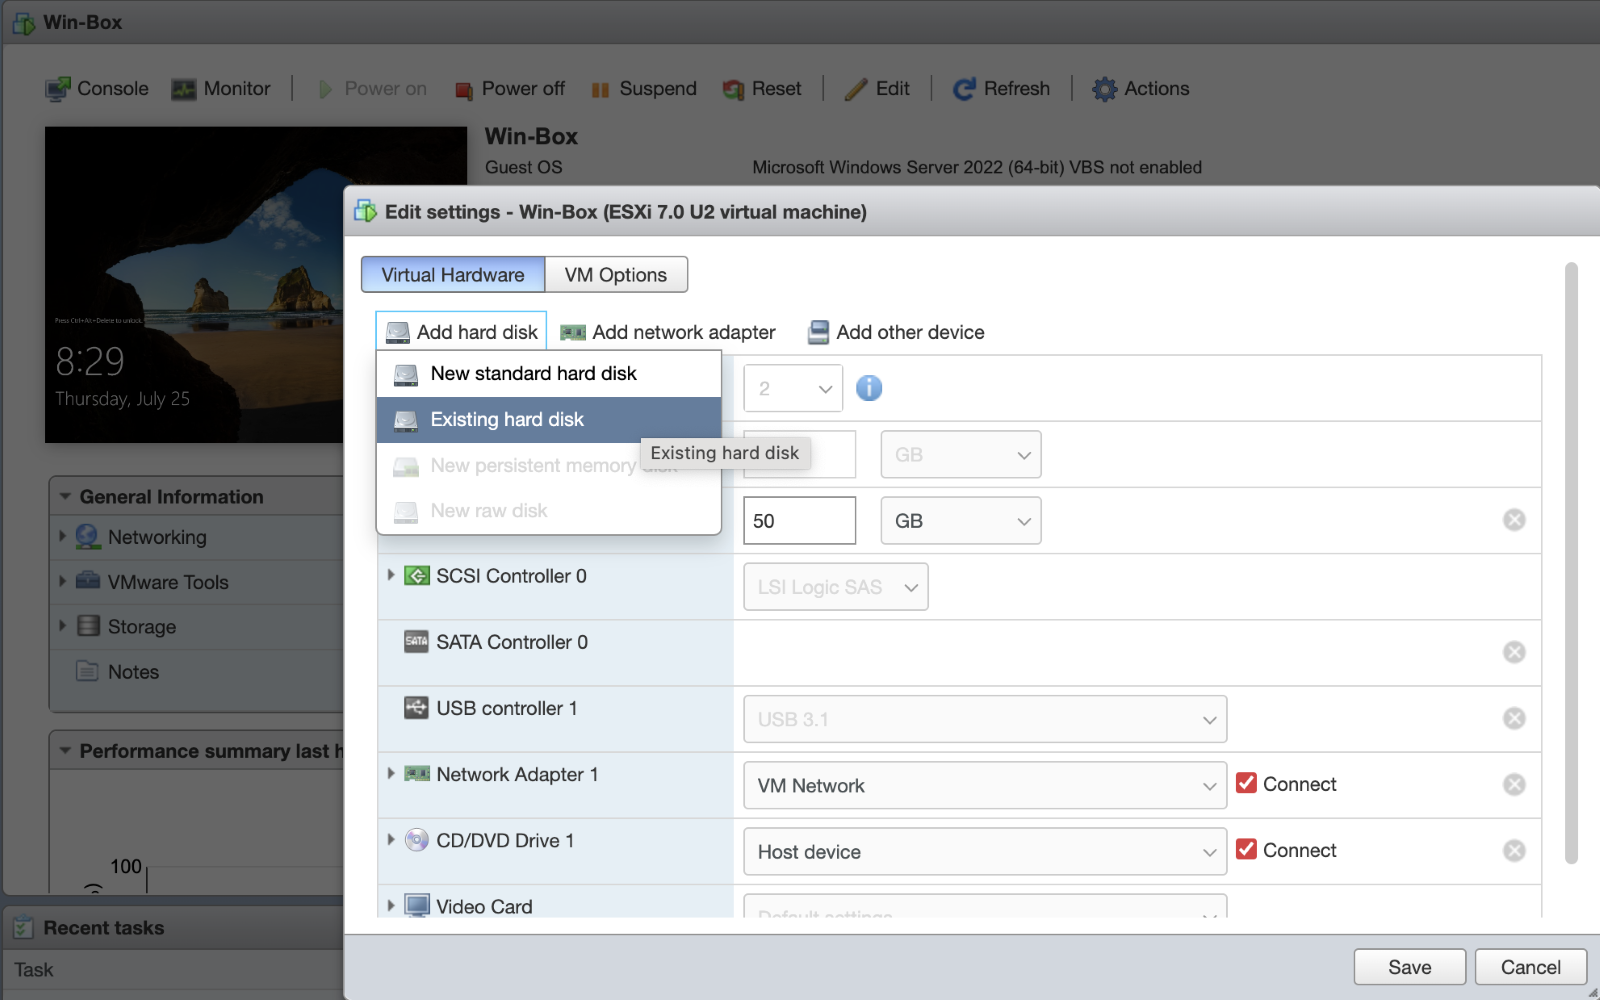Click the SCSI Controller 0 icon
Viewport: 1600px width, 1000px height.
tap(417, 576)
